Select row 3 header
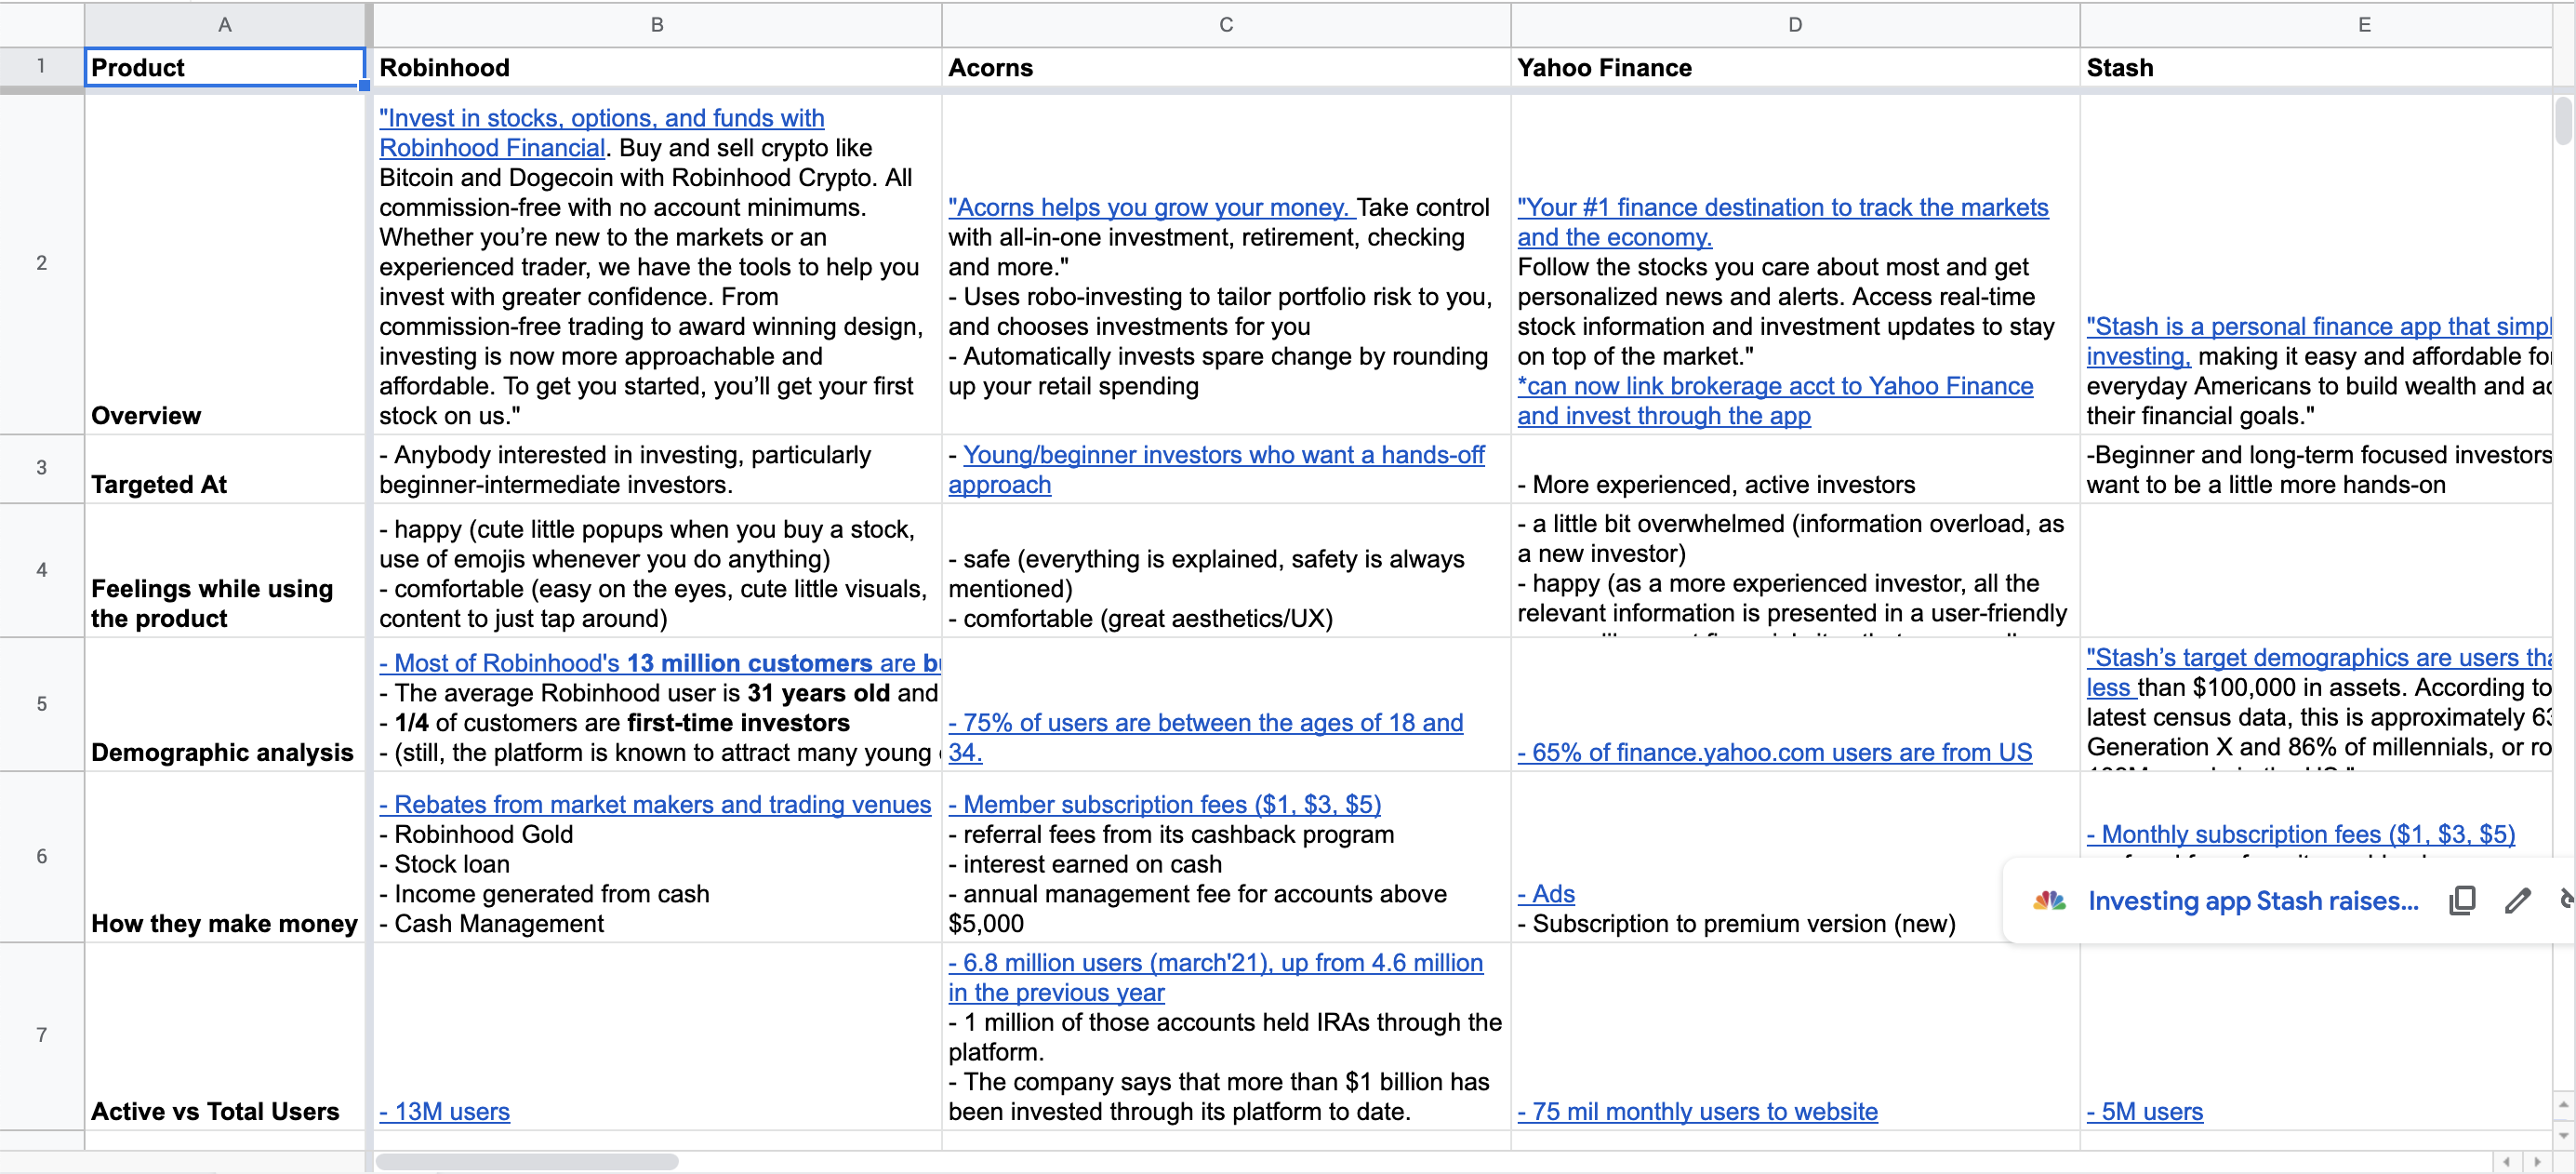 click(41, 468)
